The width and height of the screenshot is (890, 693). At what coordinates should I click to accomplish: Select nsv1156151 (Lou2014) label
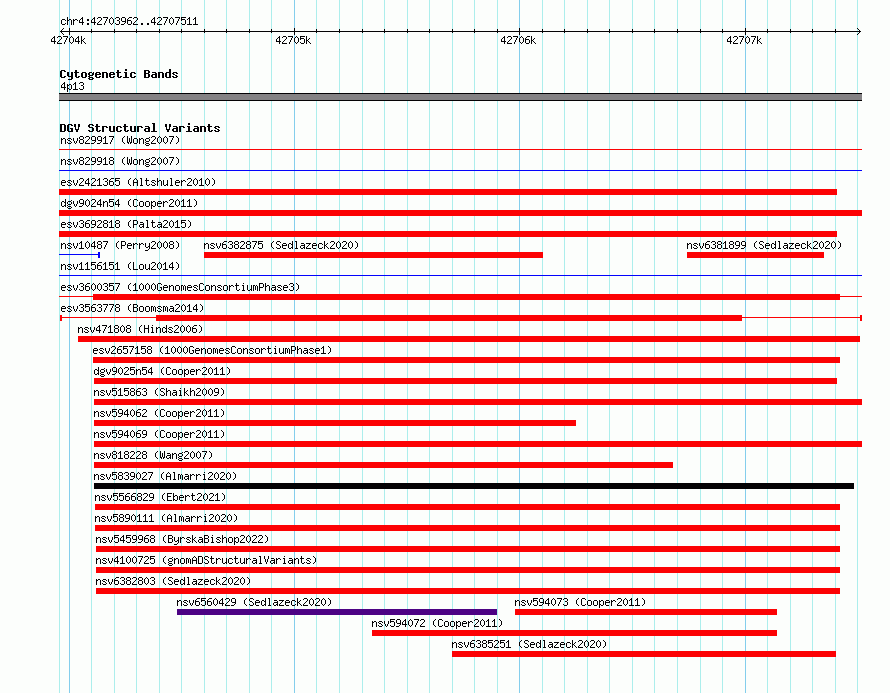pos(120,266)
